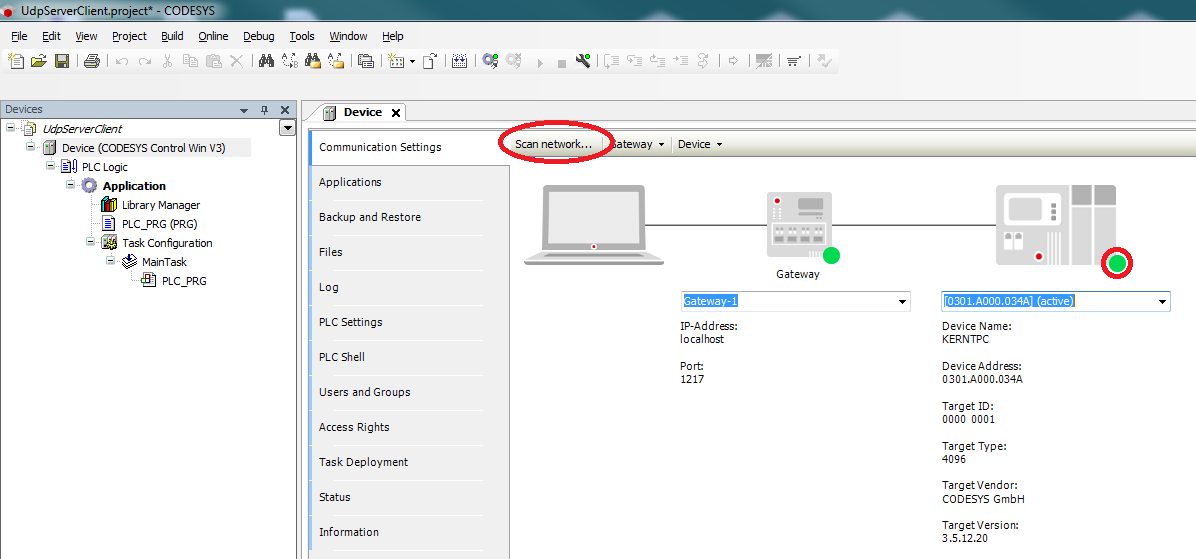Open the Device dropdown menu in toolbar

699,144
